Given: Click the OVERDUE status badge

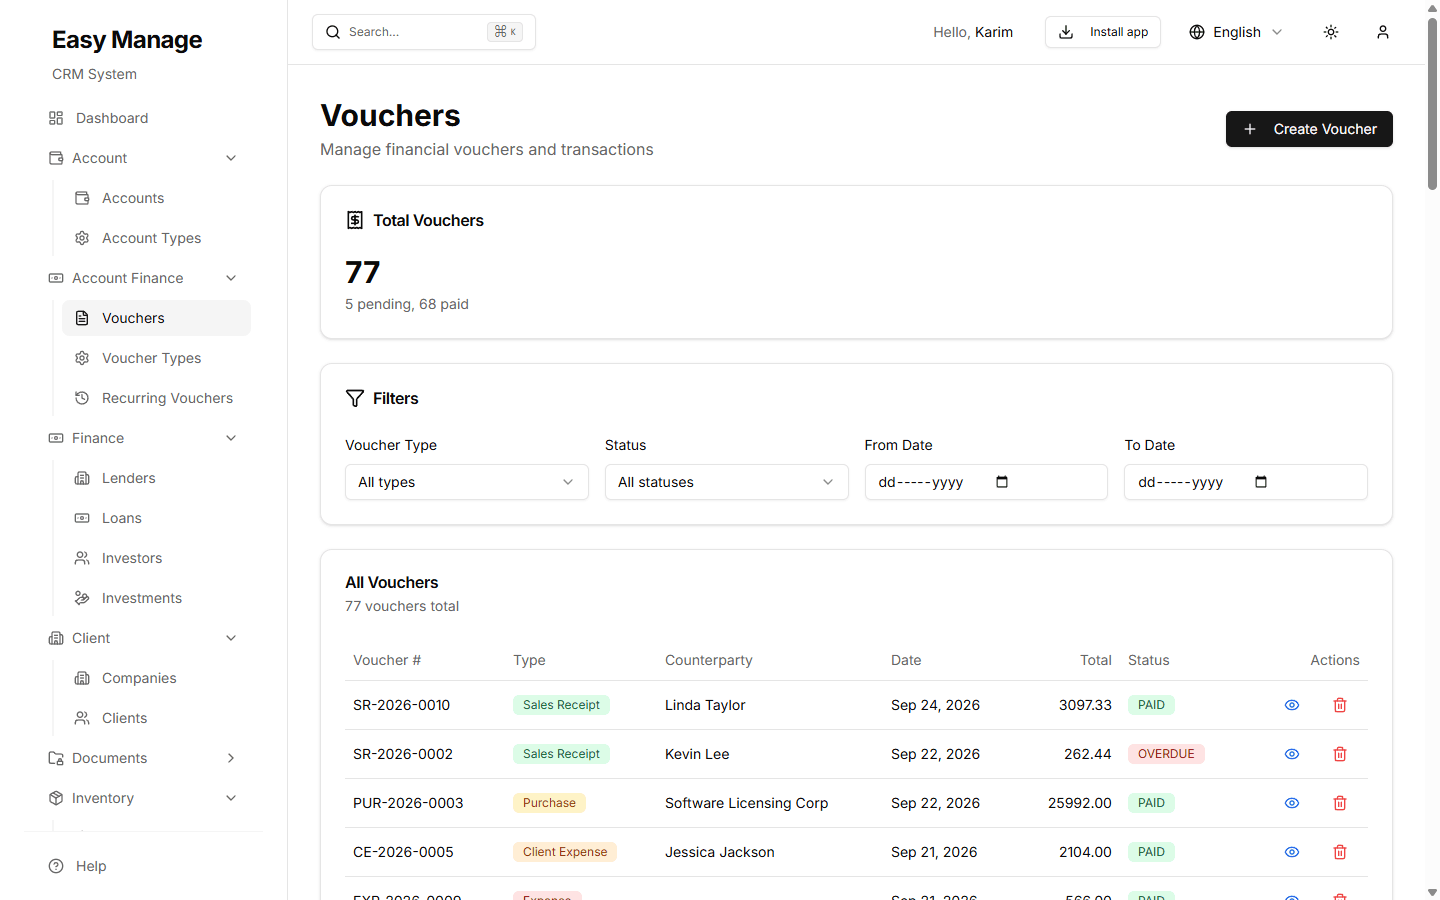Looking at the screenshot, I should coord(1166,754).
